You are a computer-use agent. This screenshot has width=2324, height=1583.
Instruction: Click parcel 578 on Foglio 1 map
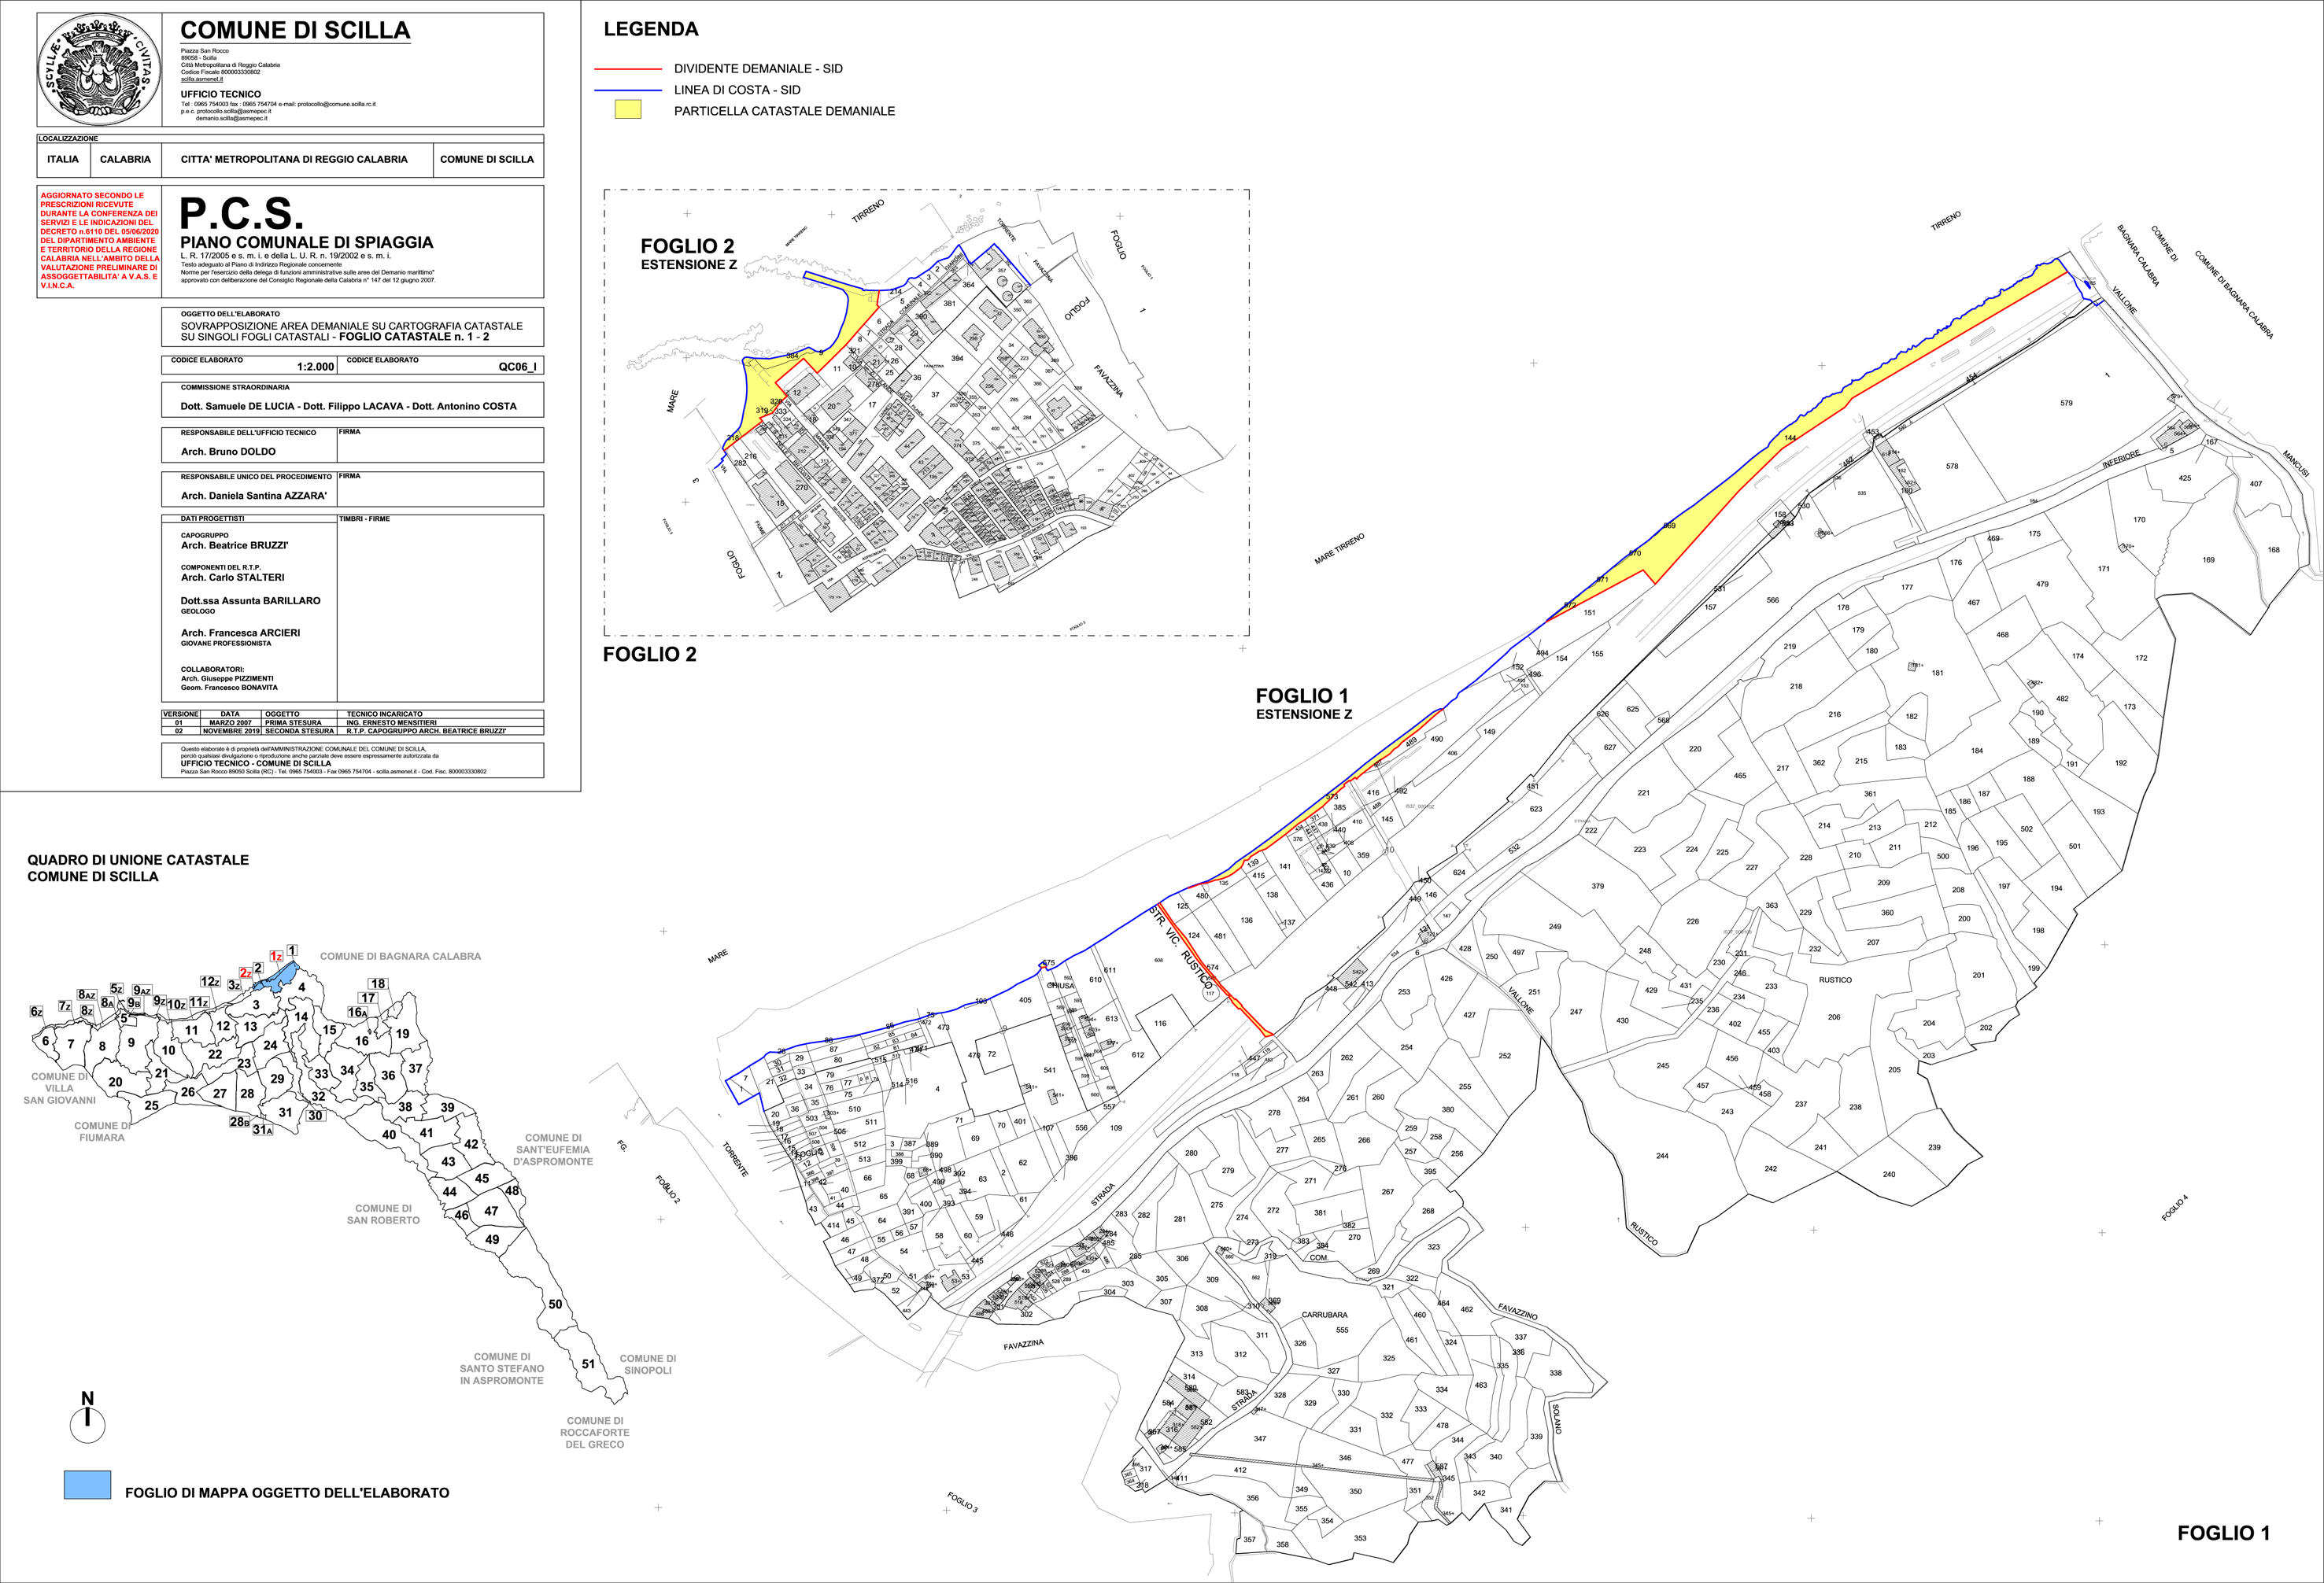click(1952, 466)
